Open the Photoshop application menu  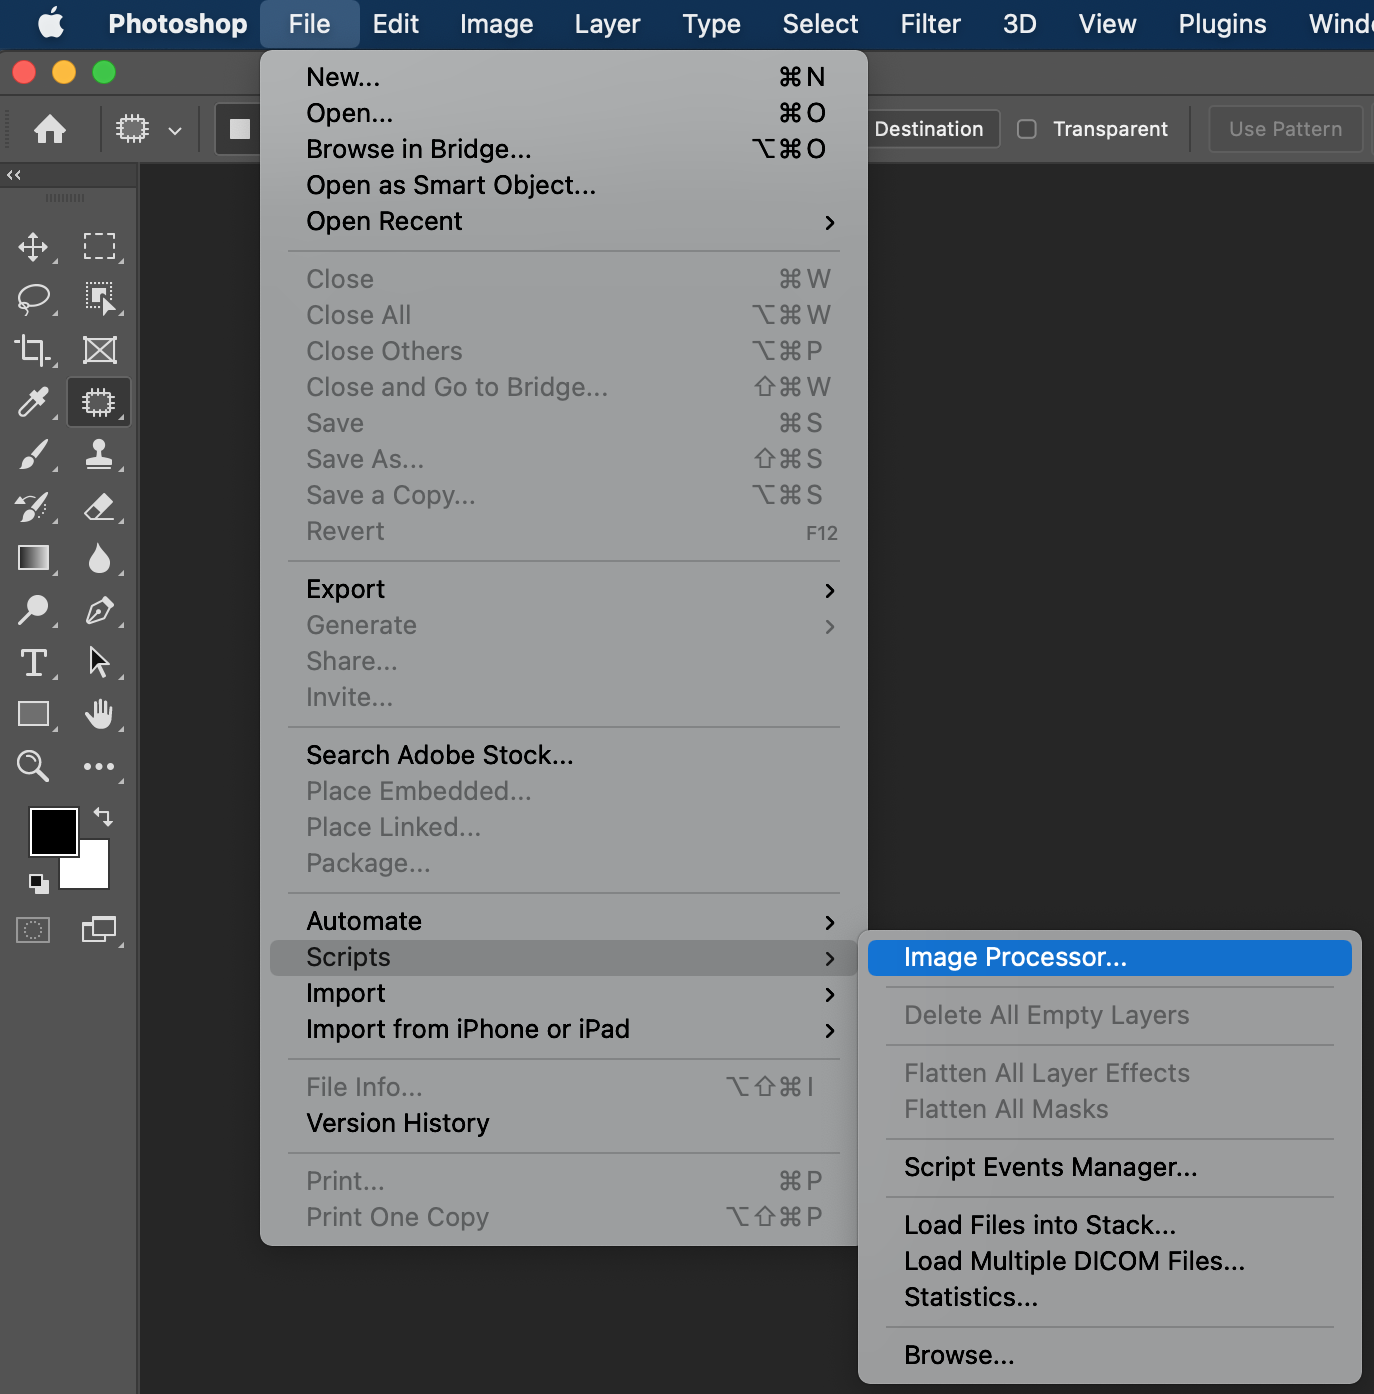click(x=178, y=24)
